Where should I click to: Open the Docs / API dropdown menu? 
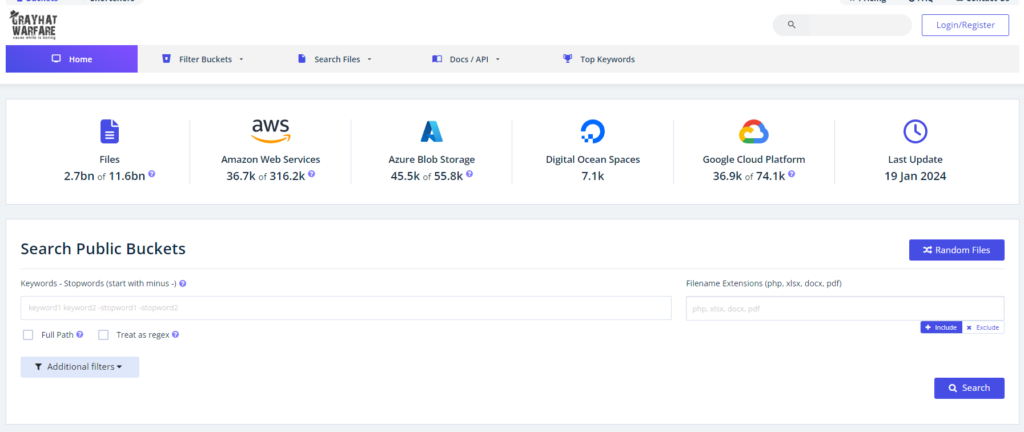click(466, 59)
